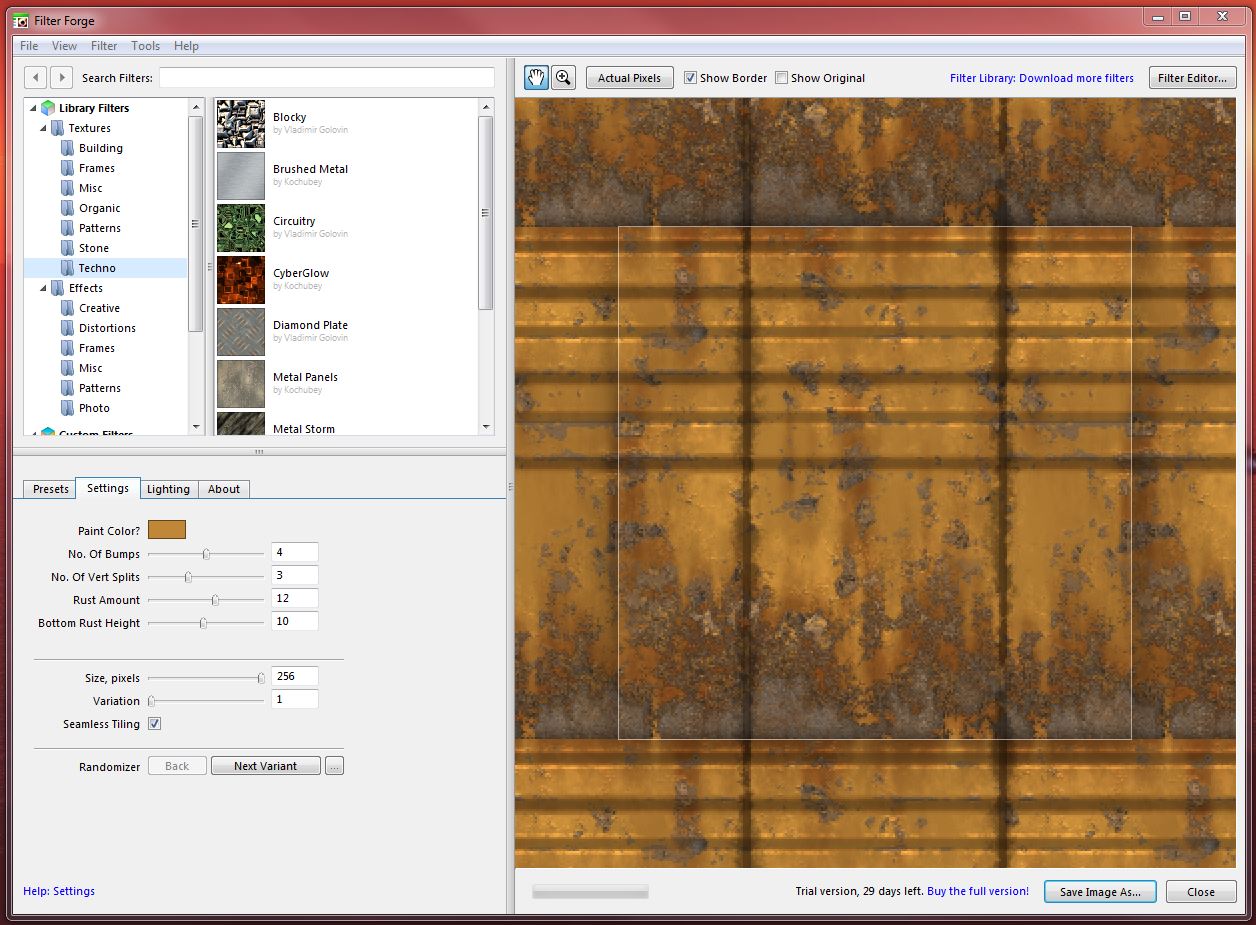Screen dimensions: 1256x925
Task: Select the Hand pan tool
Action: (x=536, y=78)
